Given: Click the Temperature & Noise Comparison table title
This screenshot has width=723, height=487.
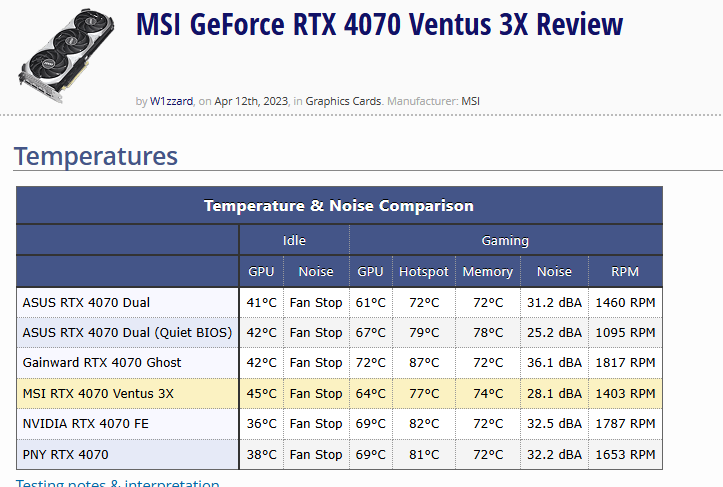Looking at the screenshot, I should 339,206.
